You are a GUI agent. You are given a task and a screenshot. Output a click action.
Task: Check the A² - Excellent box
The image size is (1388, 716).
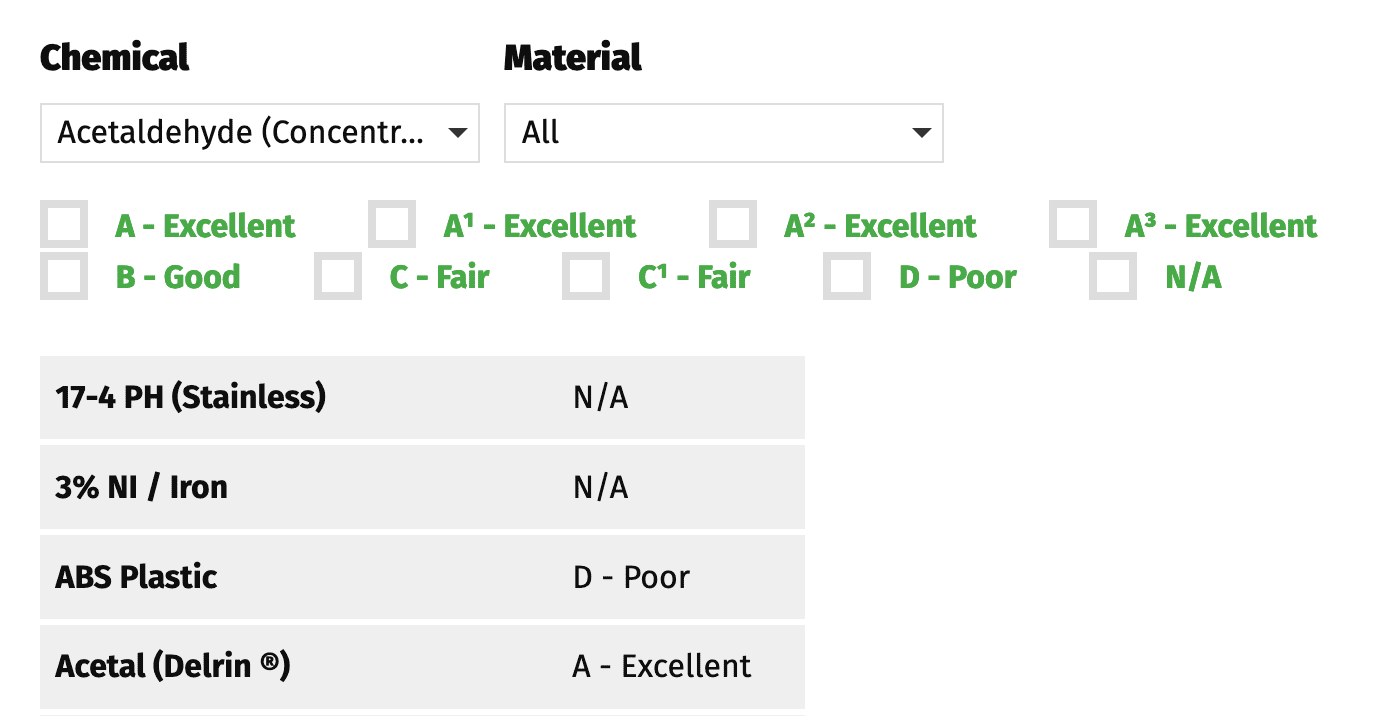coord(733,225)
